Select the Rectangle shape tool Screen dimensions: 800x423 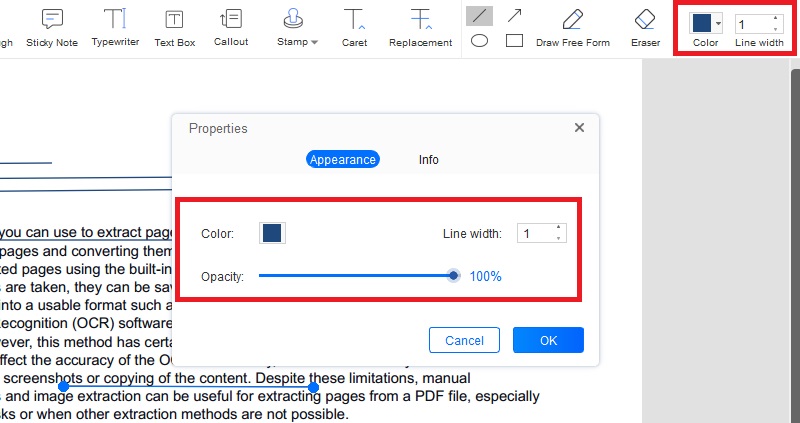click(x=514, y=40)
